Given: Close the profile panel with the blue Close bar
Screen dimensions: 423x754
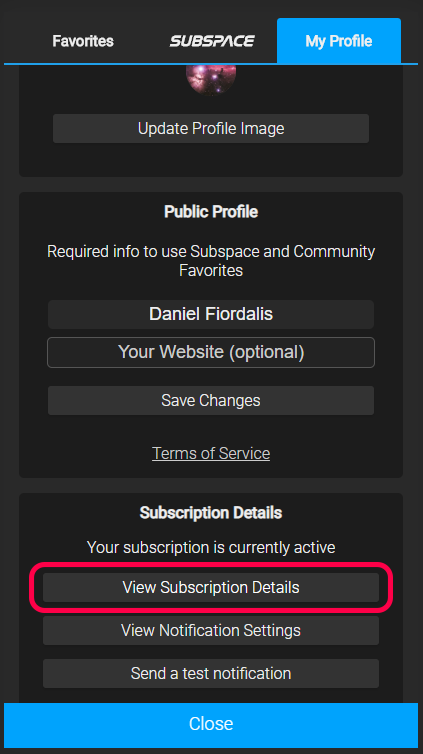Looking at the screenshot, I should pyautogui.click(x=211, y=724).
